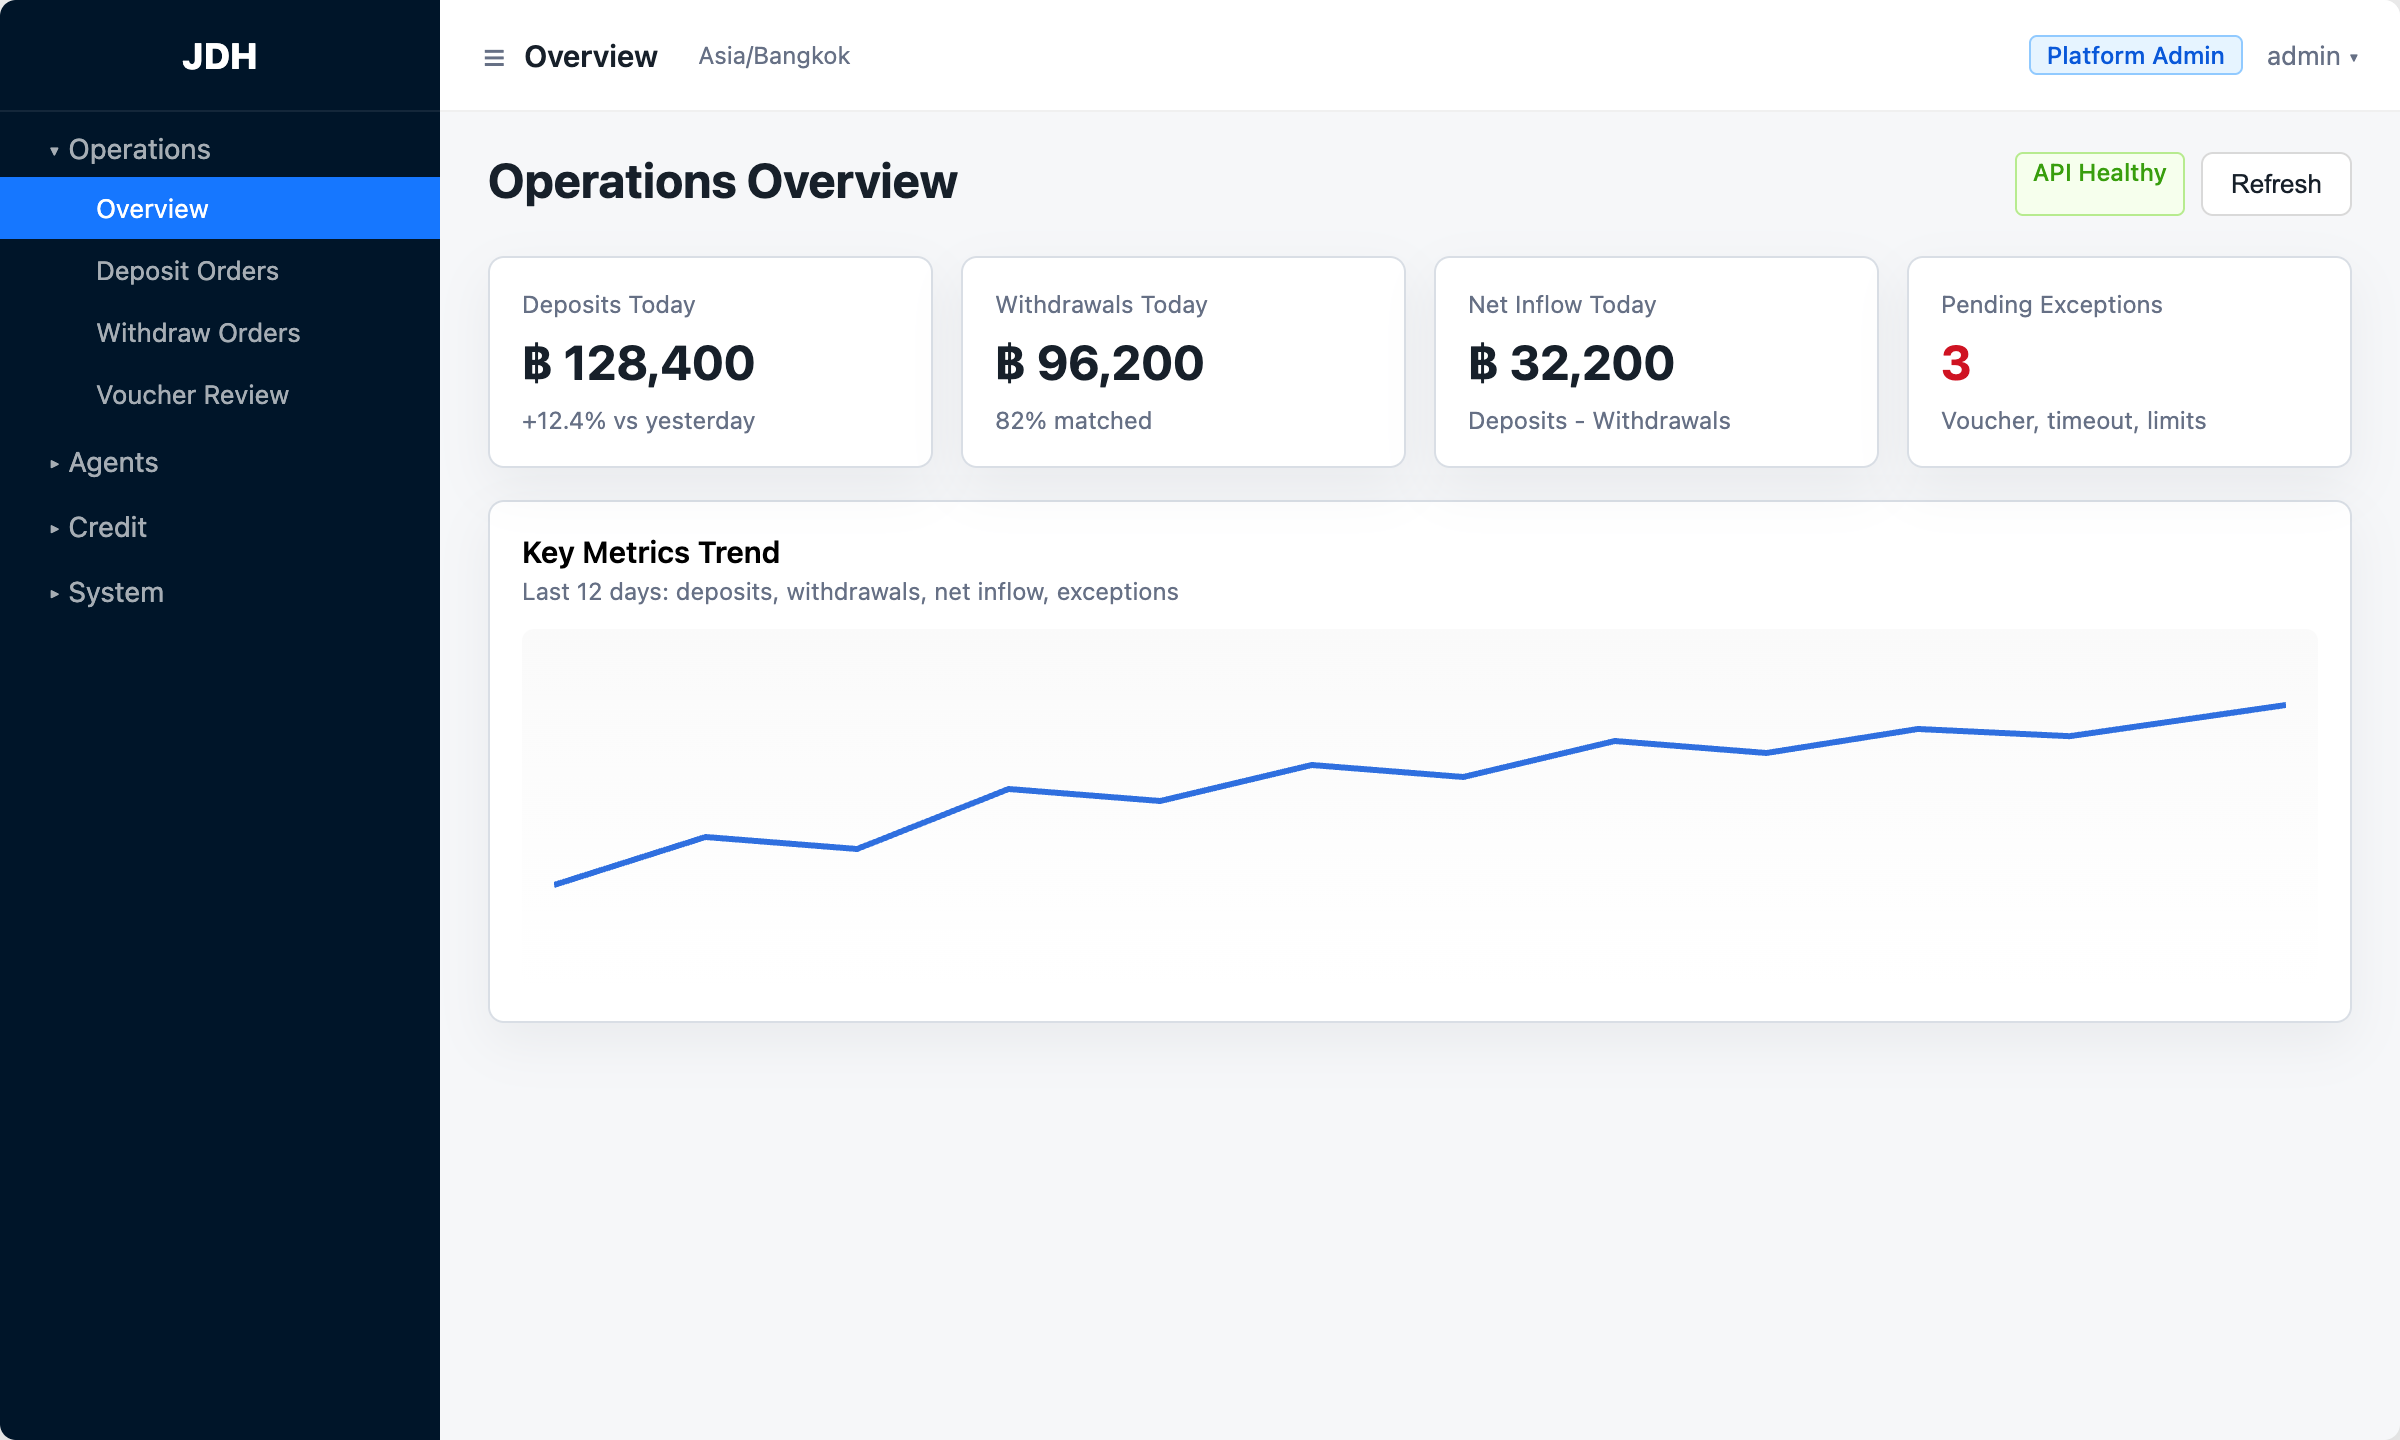This screenshot has width=2400, height=1440.
Task: Open Withdraw Orders page
Action: tap(220, 332)
